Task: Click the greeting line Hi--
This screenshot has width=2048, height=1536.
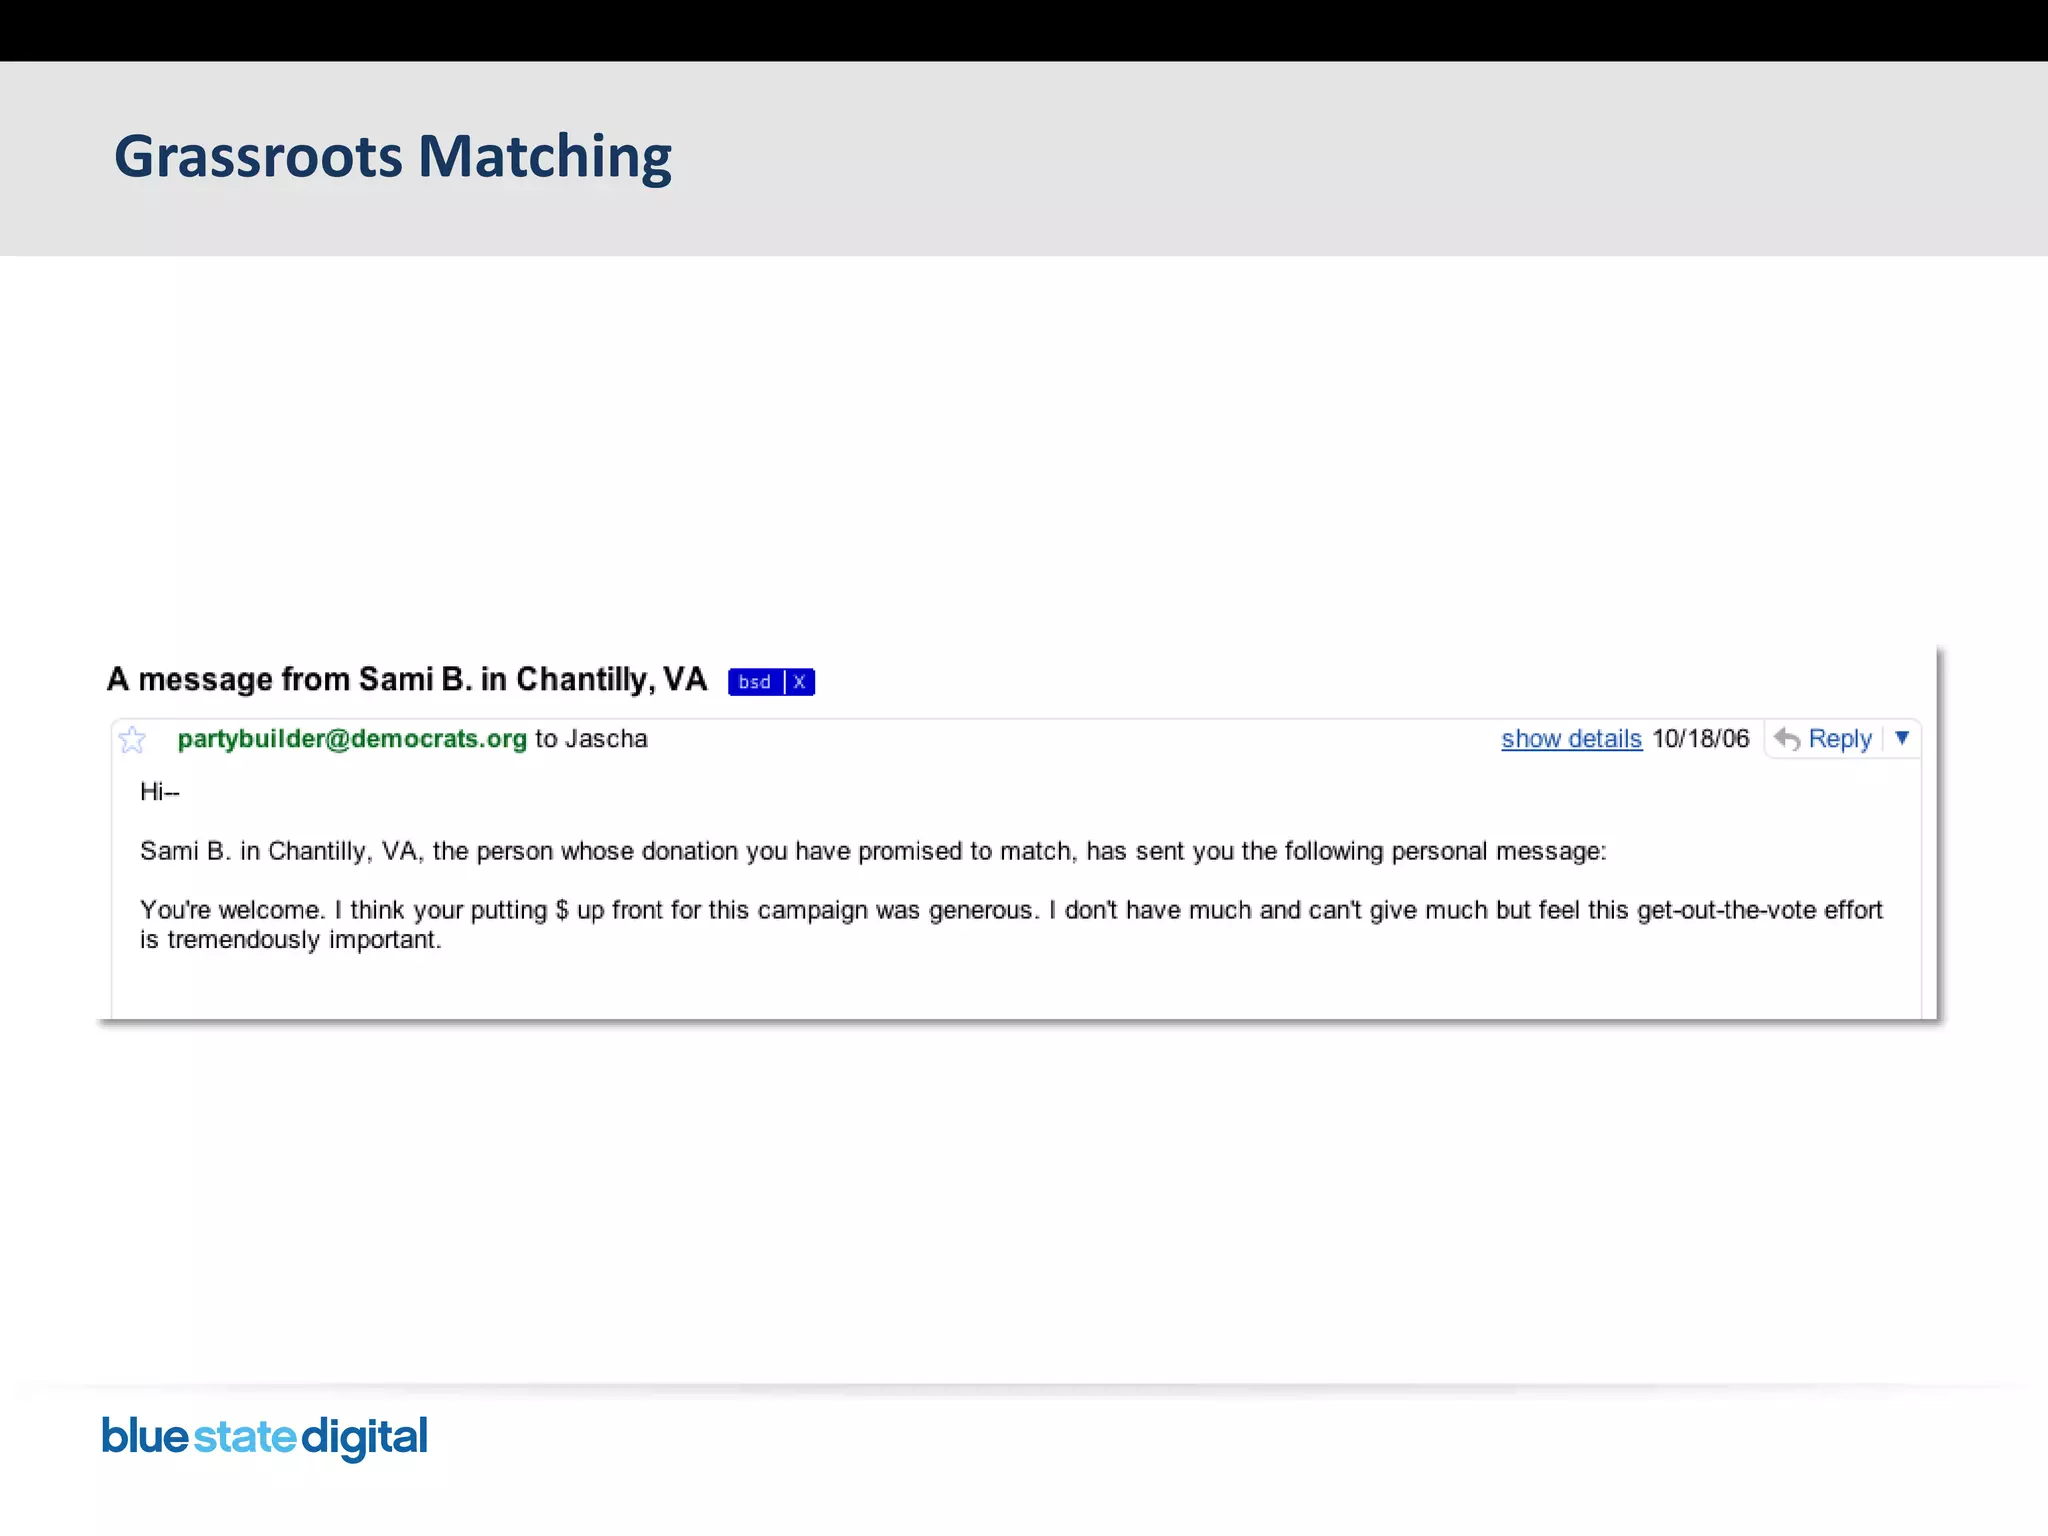Action: (160, 792)
